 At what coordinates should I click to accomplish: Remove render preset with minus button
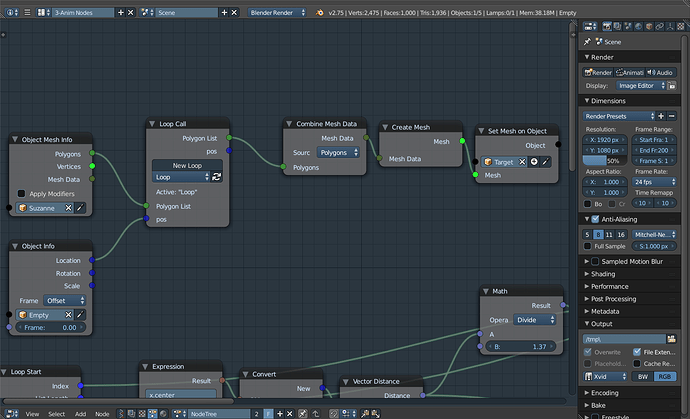[x=672, y=116]
